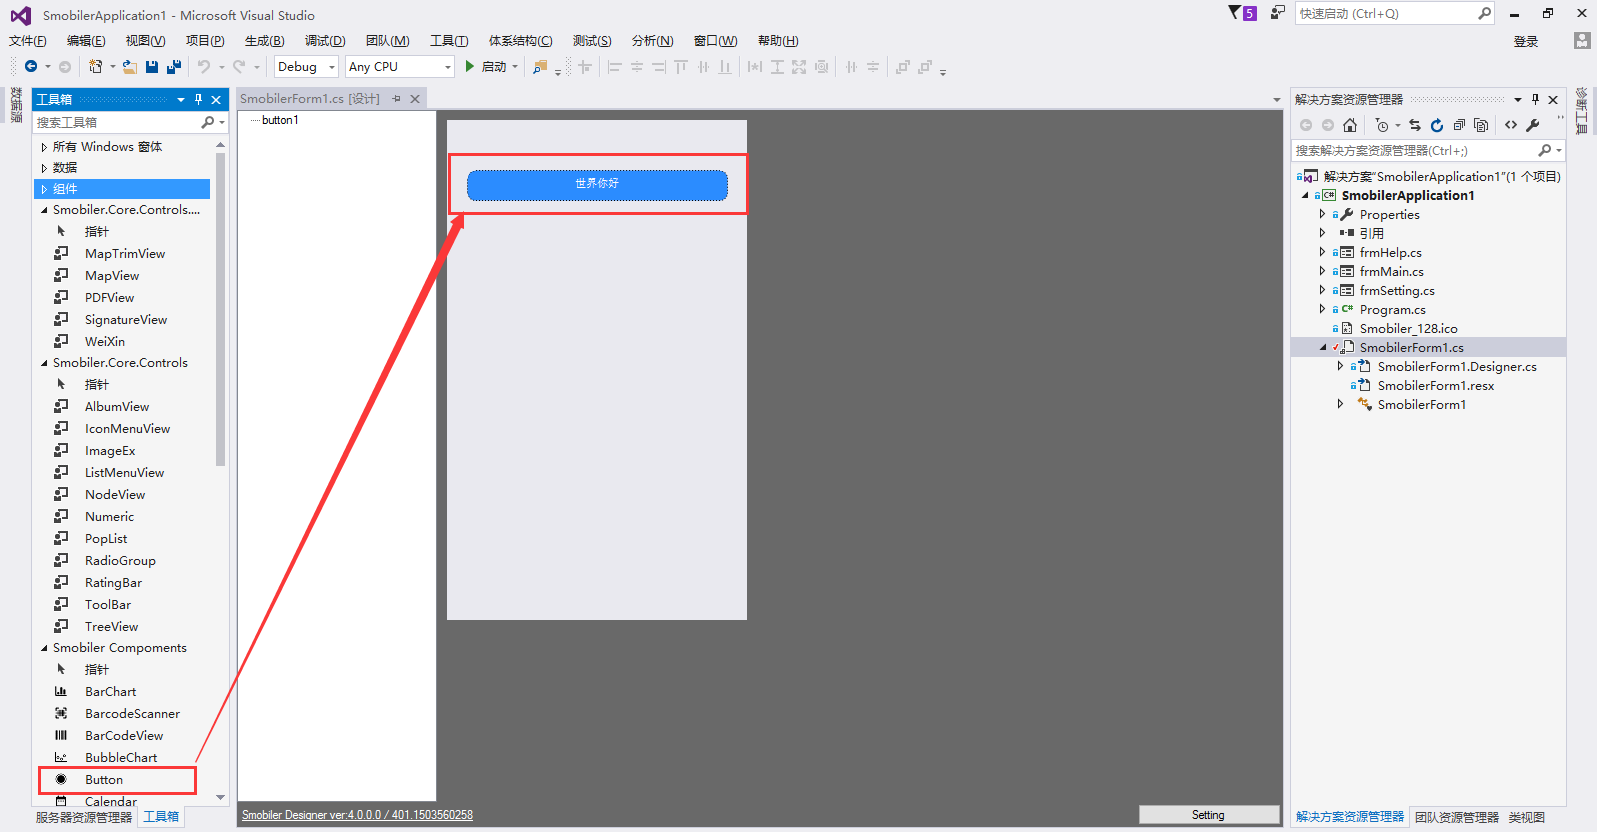Viewport: 1597px width, 832px height.
Task: Click the Quick Launch search box
Action: tap(1385, 13)
